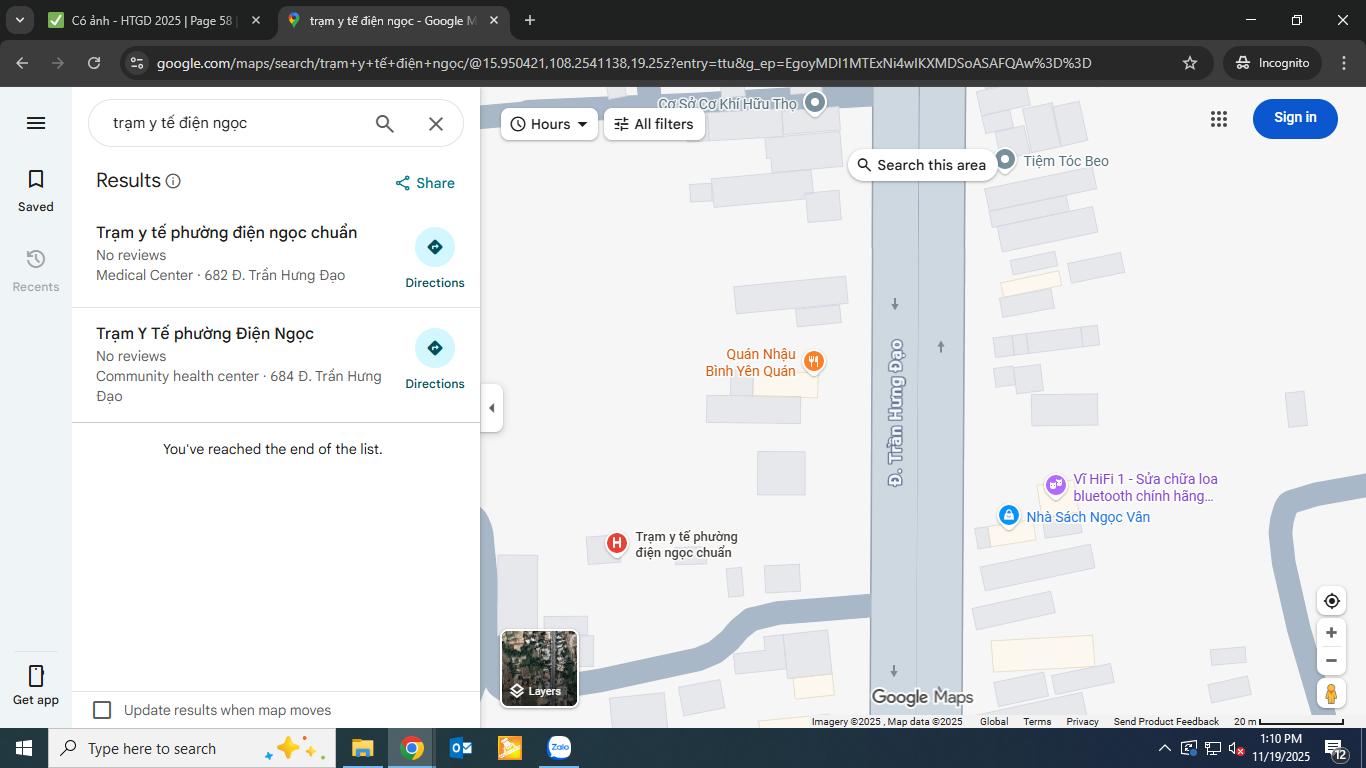The height and width of the screenshot is (768, 1366).
Task: Open the All filters options
Action: 654,124
